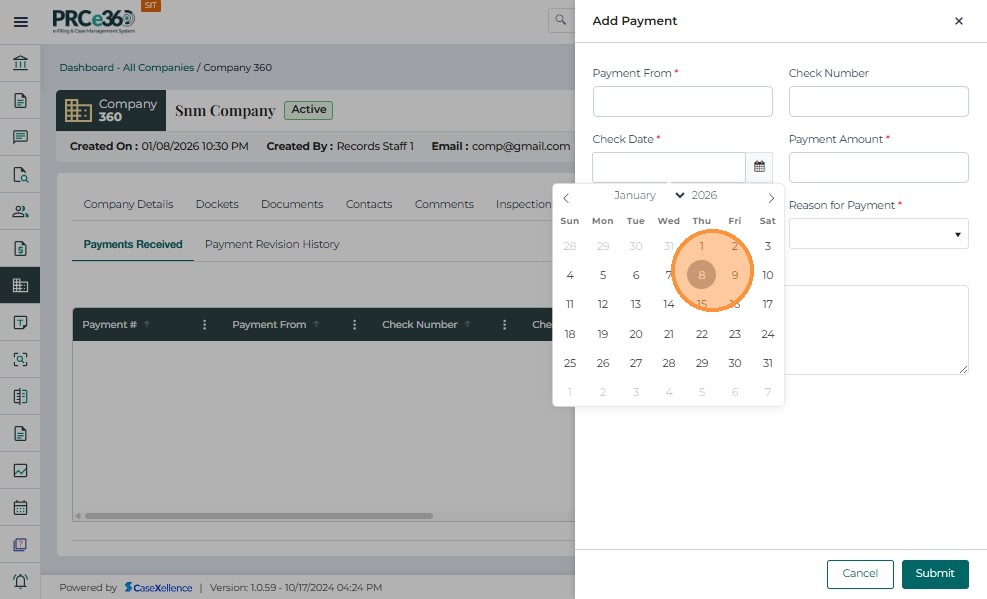Open the month dropdown showing January

point(648,195)
